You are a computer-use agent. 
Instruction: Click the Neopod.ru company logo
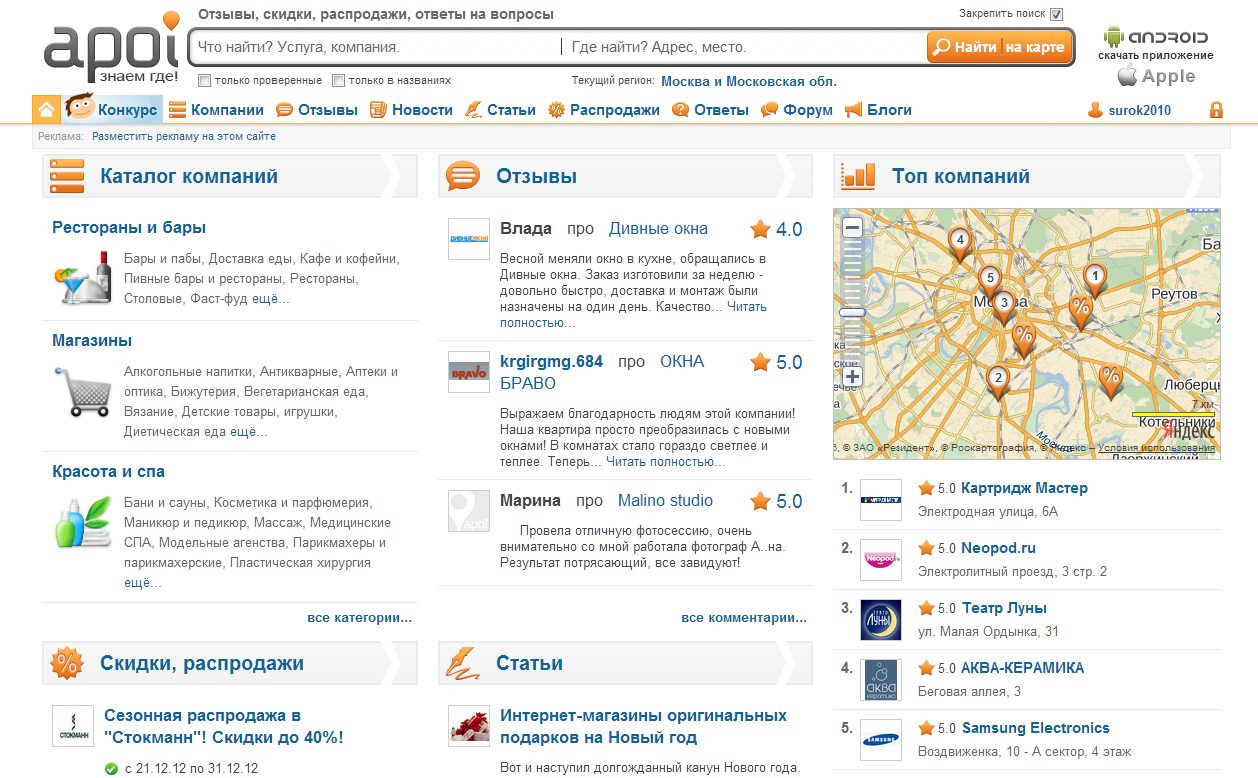(881, 560)
